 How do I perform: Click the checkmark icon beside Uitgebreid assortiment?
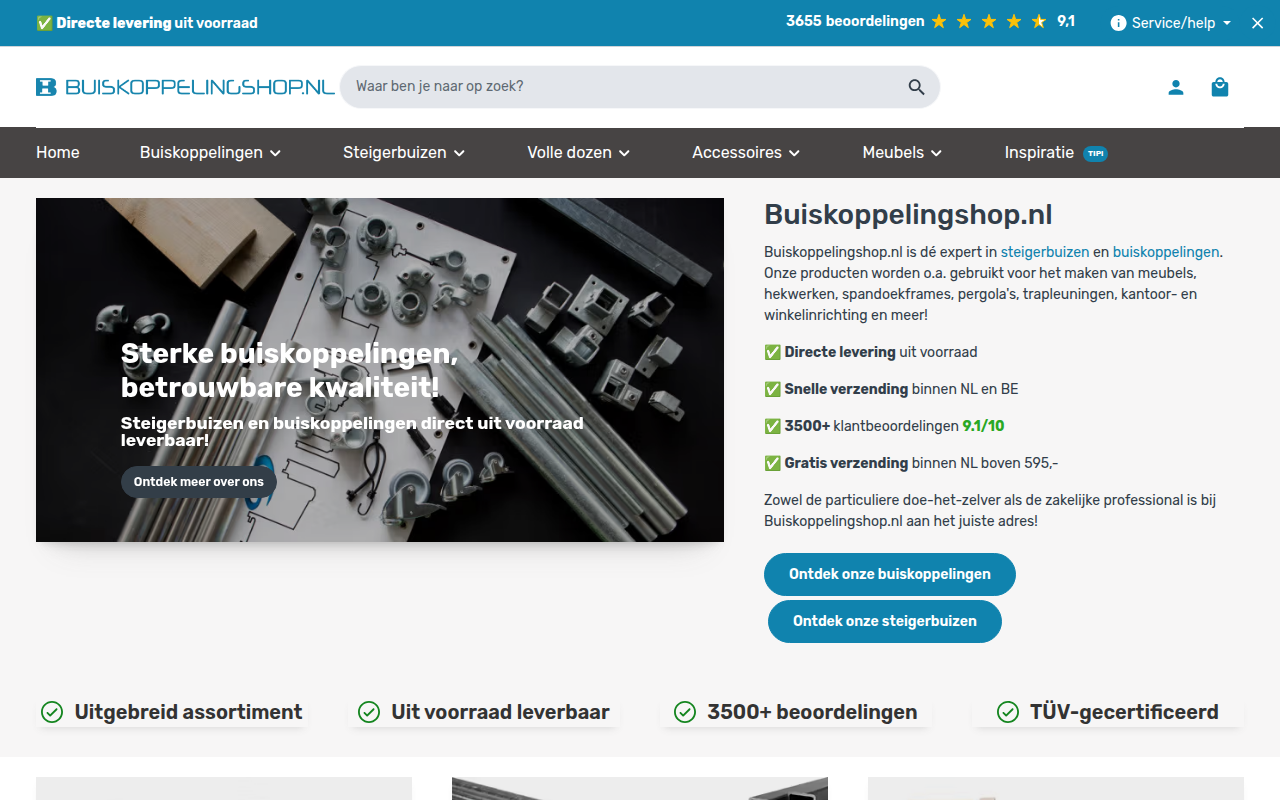tap(52, 712)
